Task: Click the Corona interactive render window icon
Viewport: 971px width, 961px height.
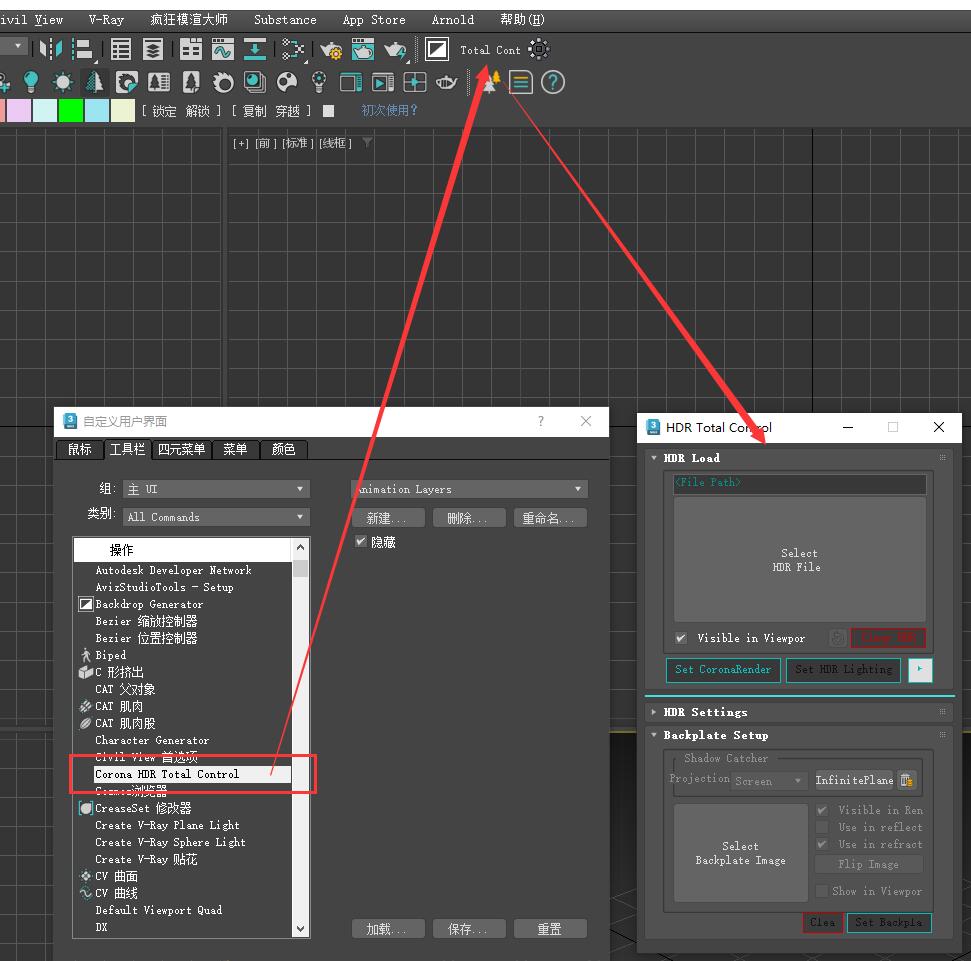Action: [383, 82]
